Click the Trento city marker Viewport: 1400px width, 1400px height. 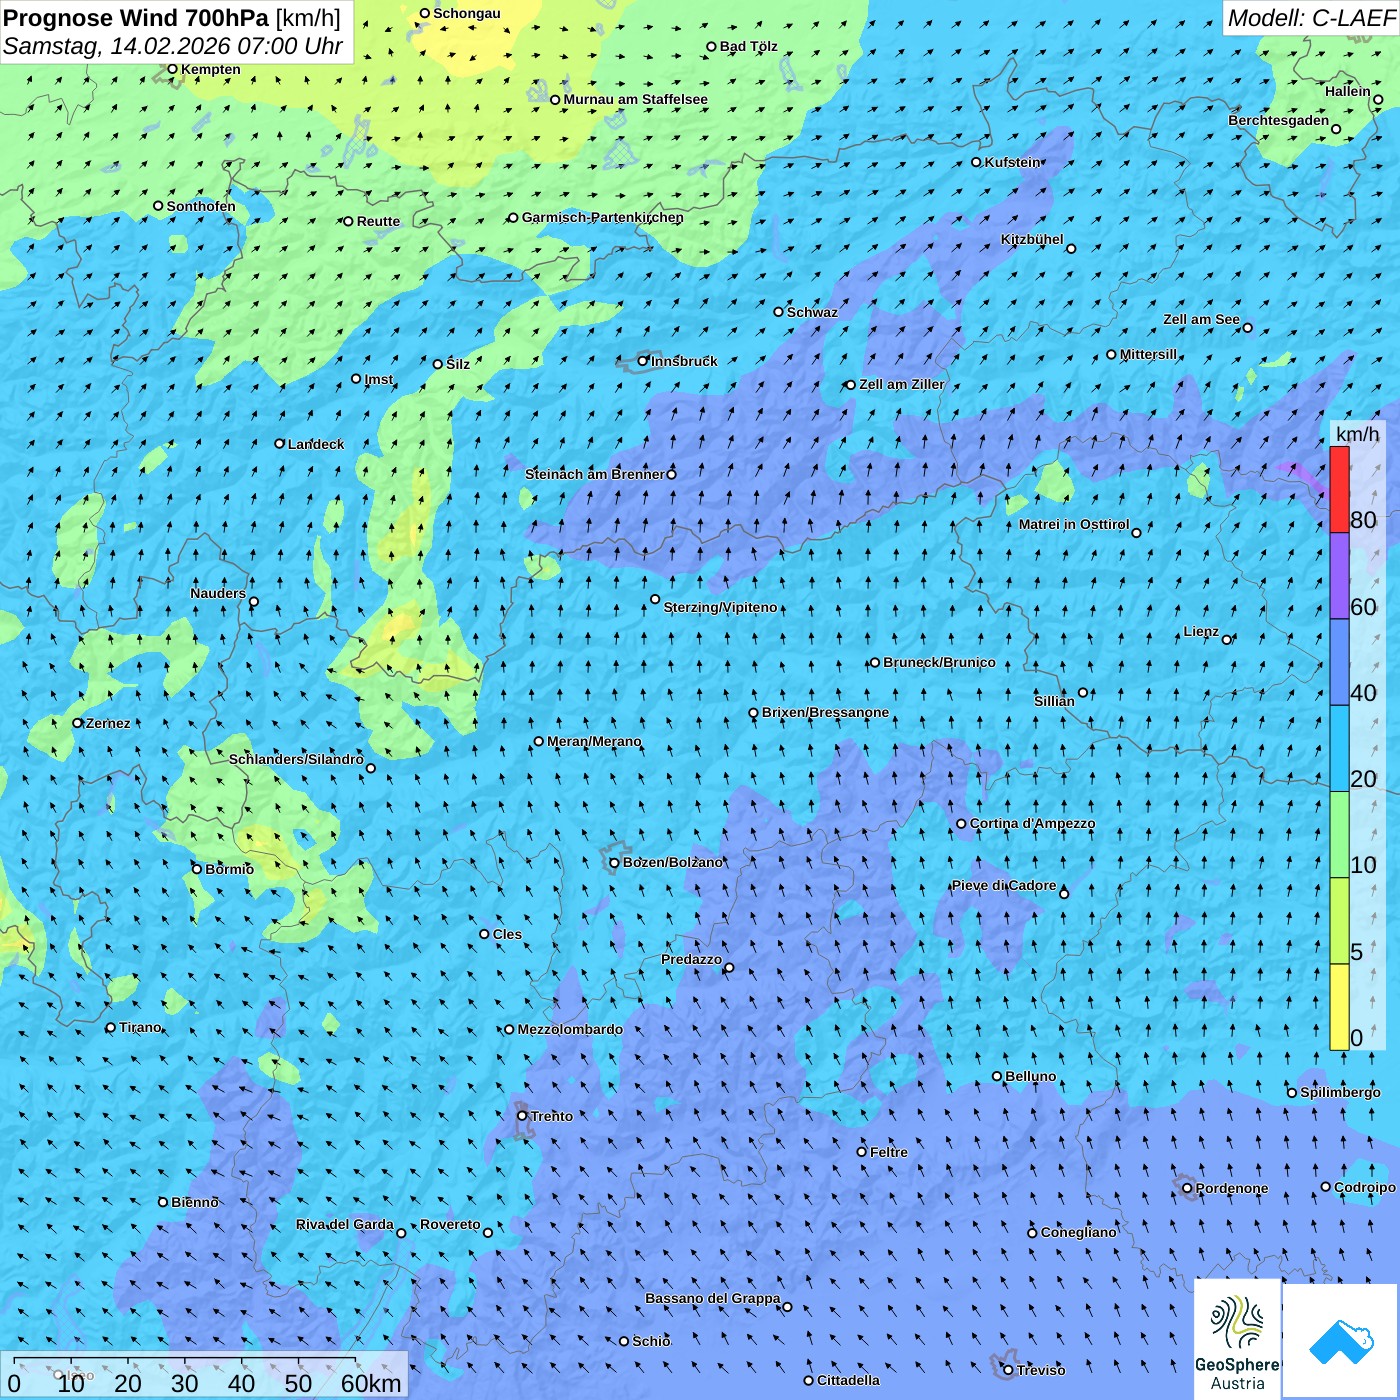[522, 1116]
